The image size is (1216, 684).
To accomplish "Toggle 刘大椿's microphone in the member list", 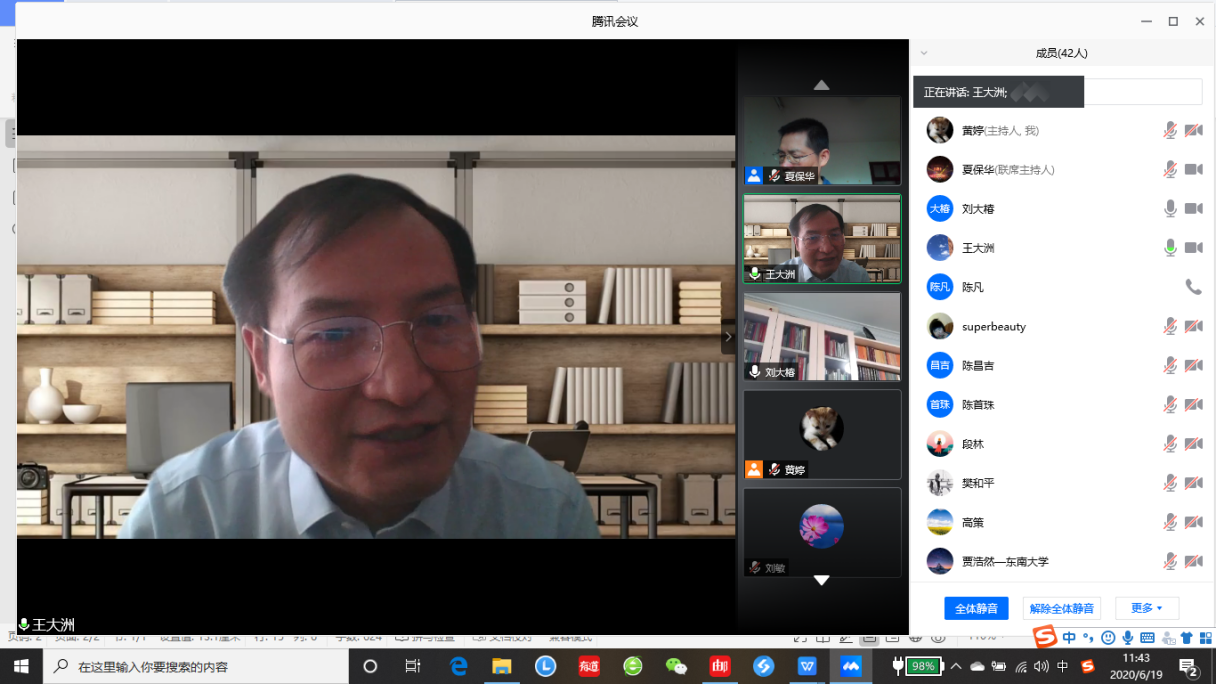I will pos(1170,209).
